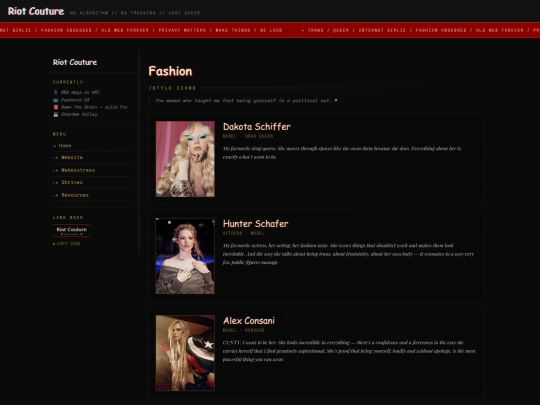
Task: Click the italic quote below Style Icons
Action: click(x=246, y=101)
